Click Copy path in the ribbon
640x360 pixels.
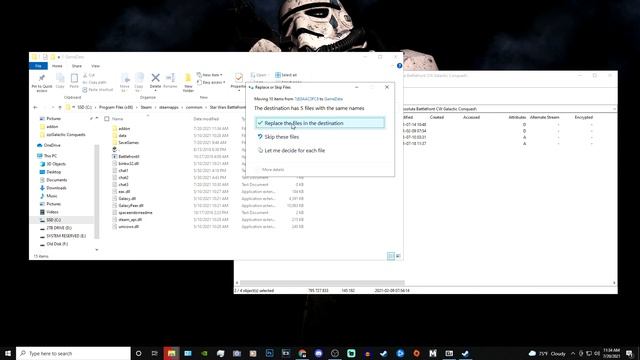click(95, 82)
